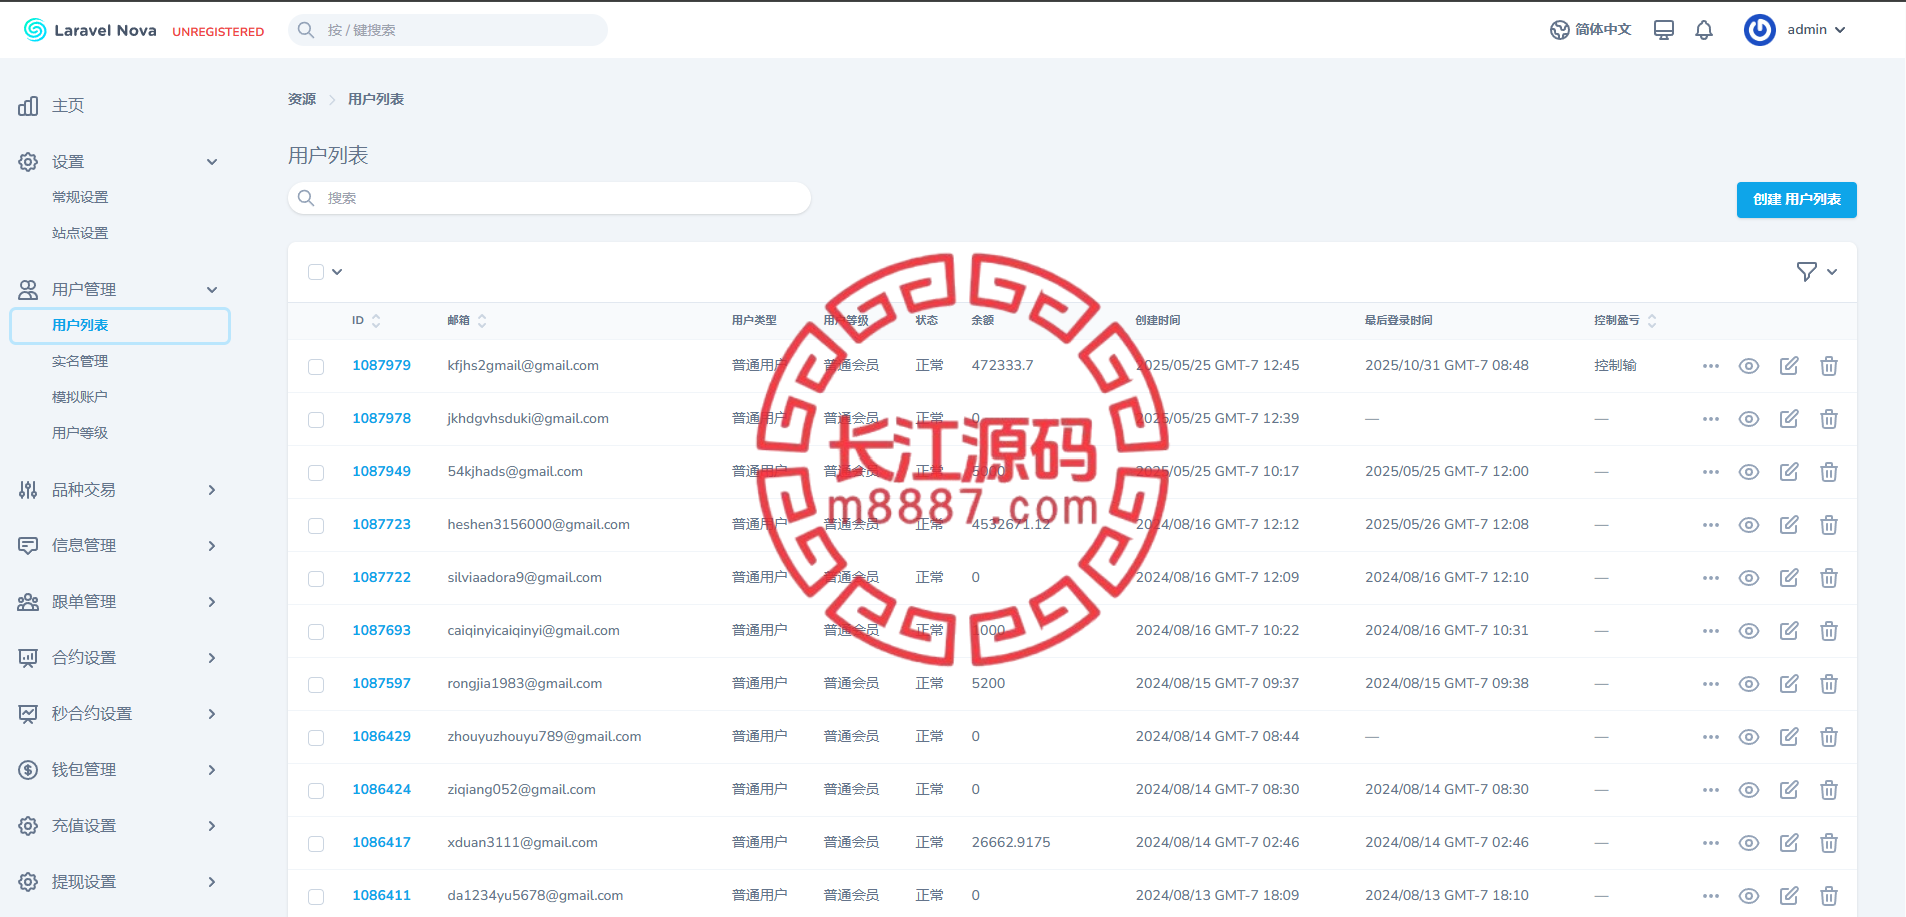Open actions menu for jkhdgvhsduki@gmail.com
Image resolution: width=1906 pixels, height=917 pixels.
pos(1711,419)
